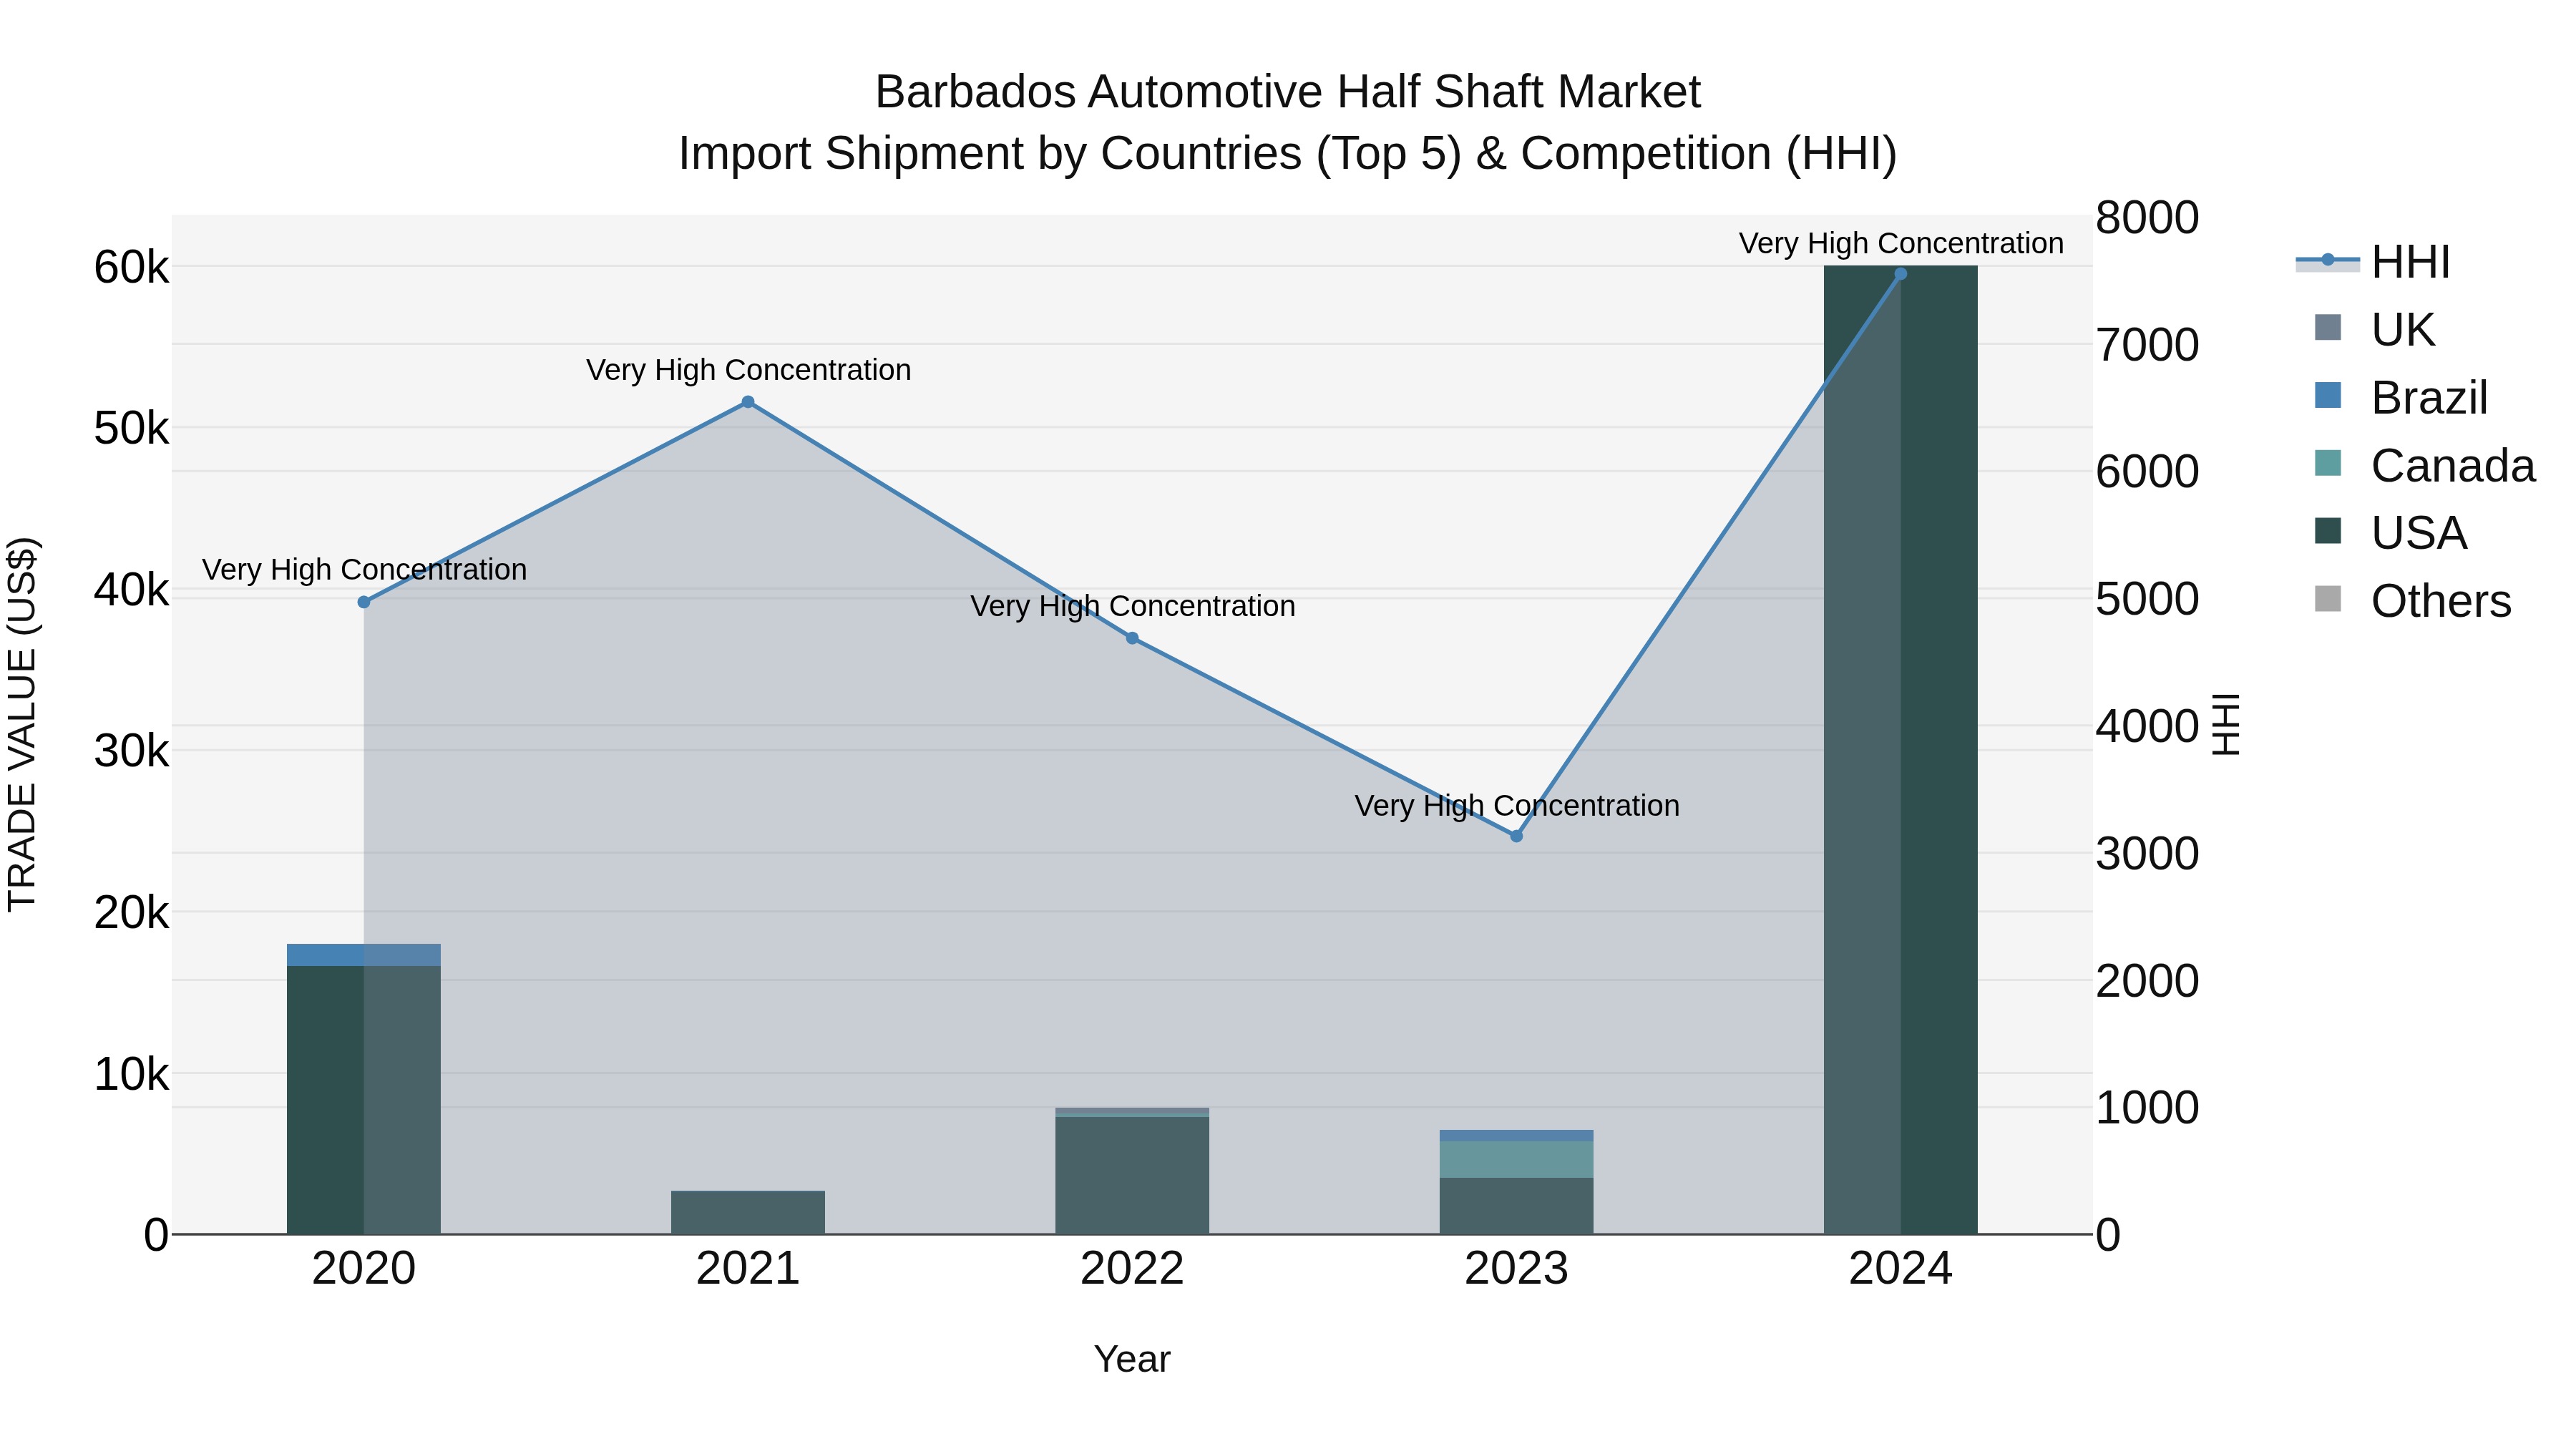Viewport: 2576px width, 1449px height.
Task: Click 2024 Very High Concentration annotation
Action: 1901,244
